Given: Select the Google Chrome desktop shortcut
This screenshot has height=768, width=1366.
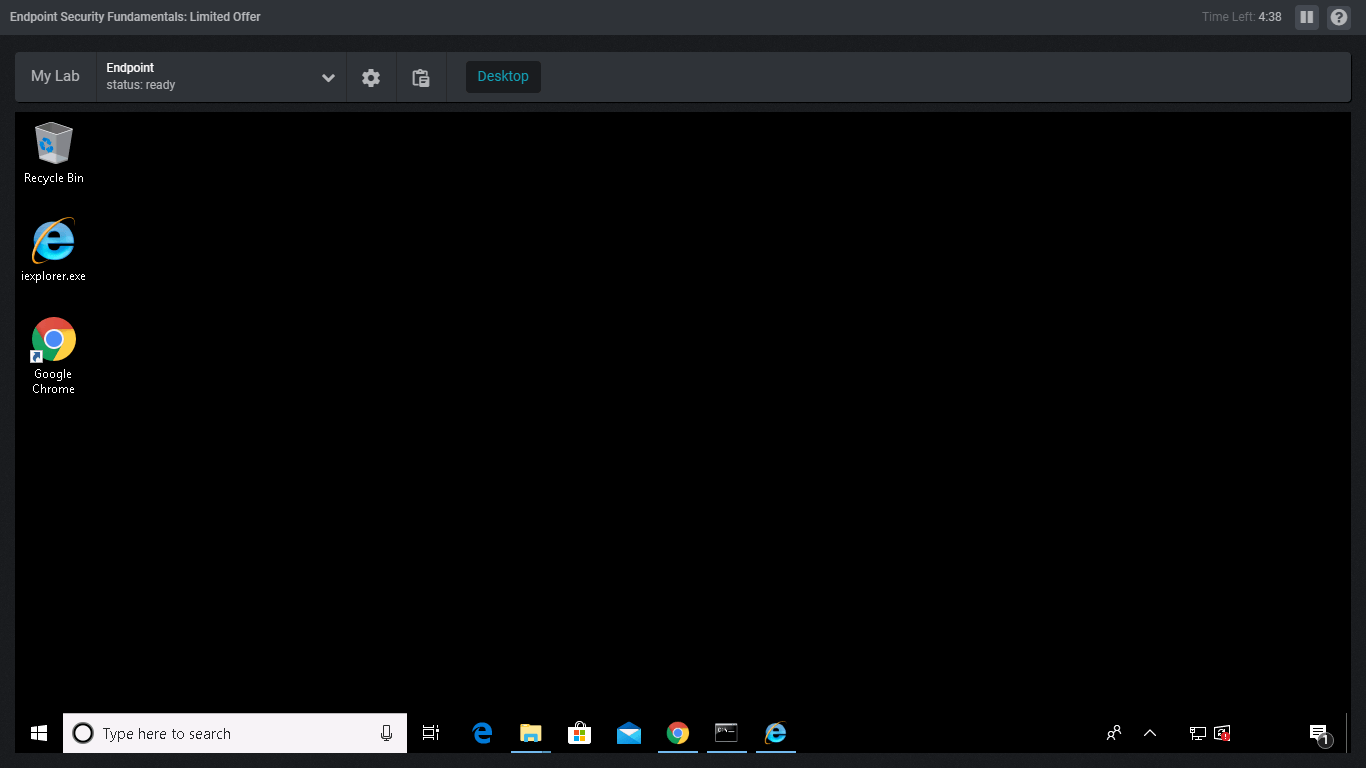Looking at the screenshot, I should 54,355.
